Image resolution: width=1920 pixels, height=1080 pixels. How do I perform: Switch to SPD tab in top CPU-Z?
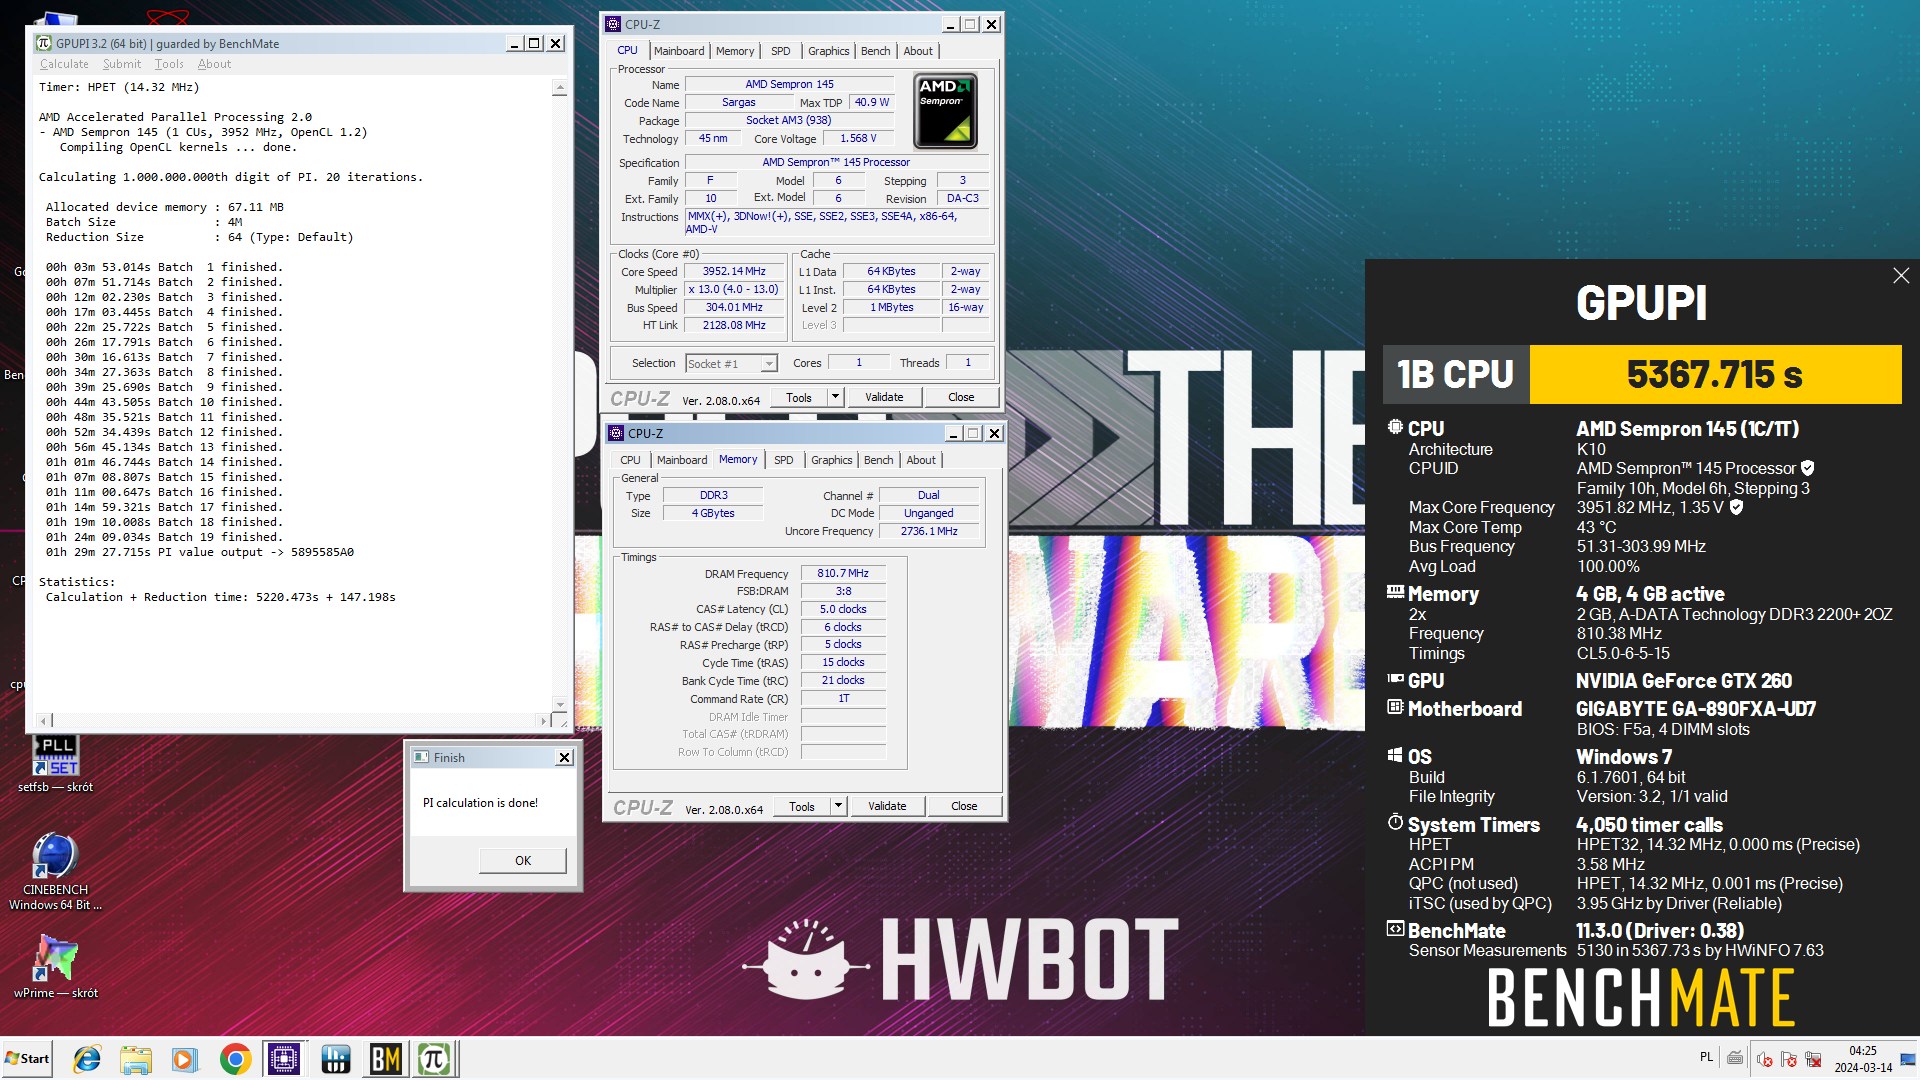781,51
